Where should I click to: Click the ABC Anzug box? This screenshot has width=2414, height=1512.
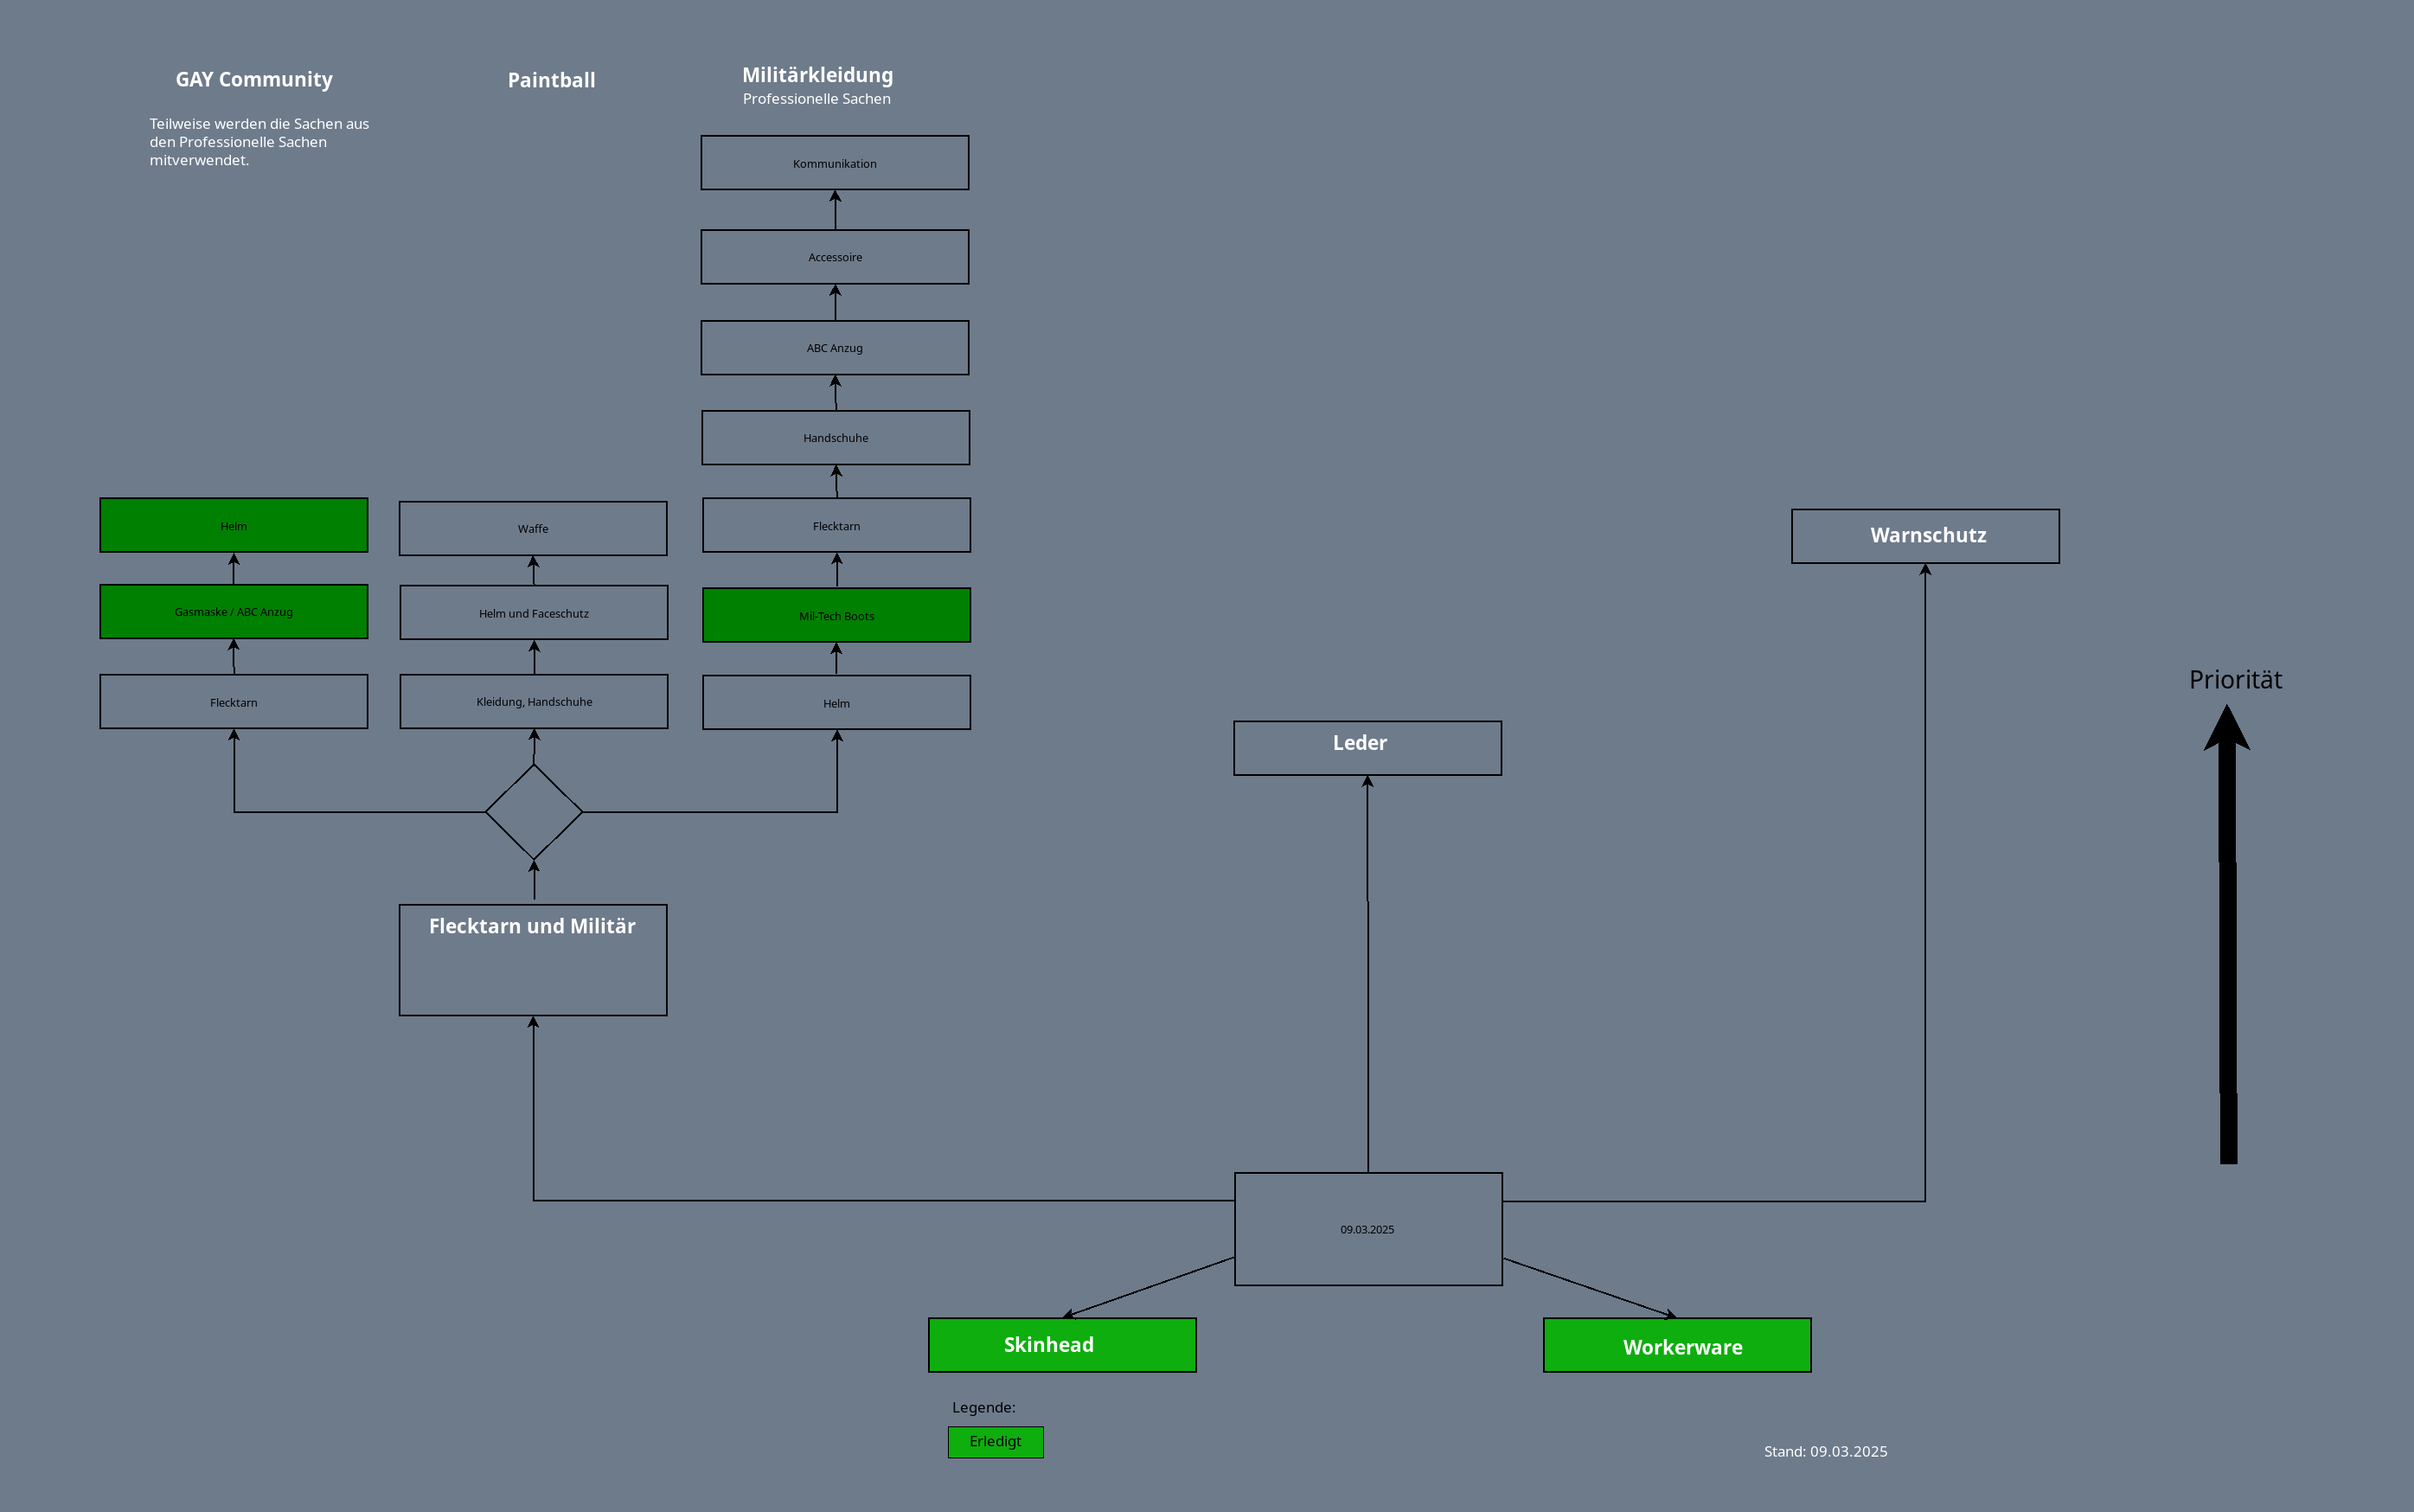coord(834,348)
